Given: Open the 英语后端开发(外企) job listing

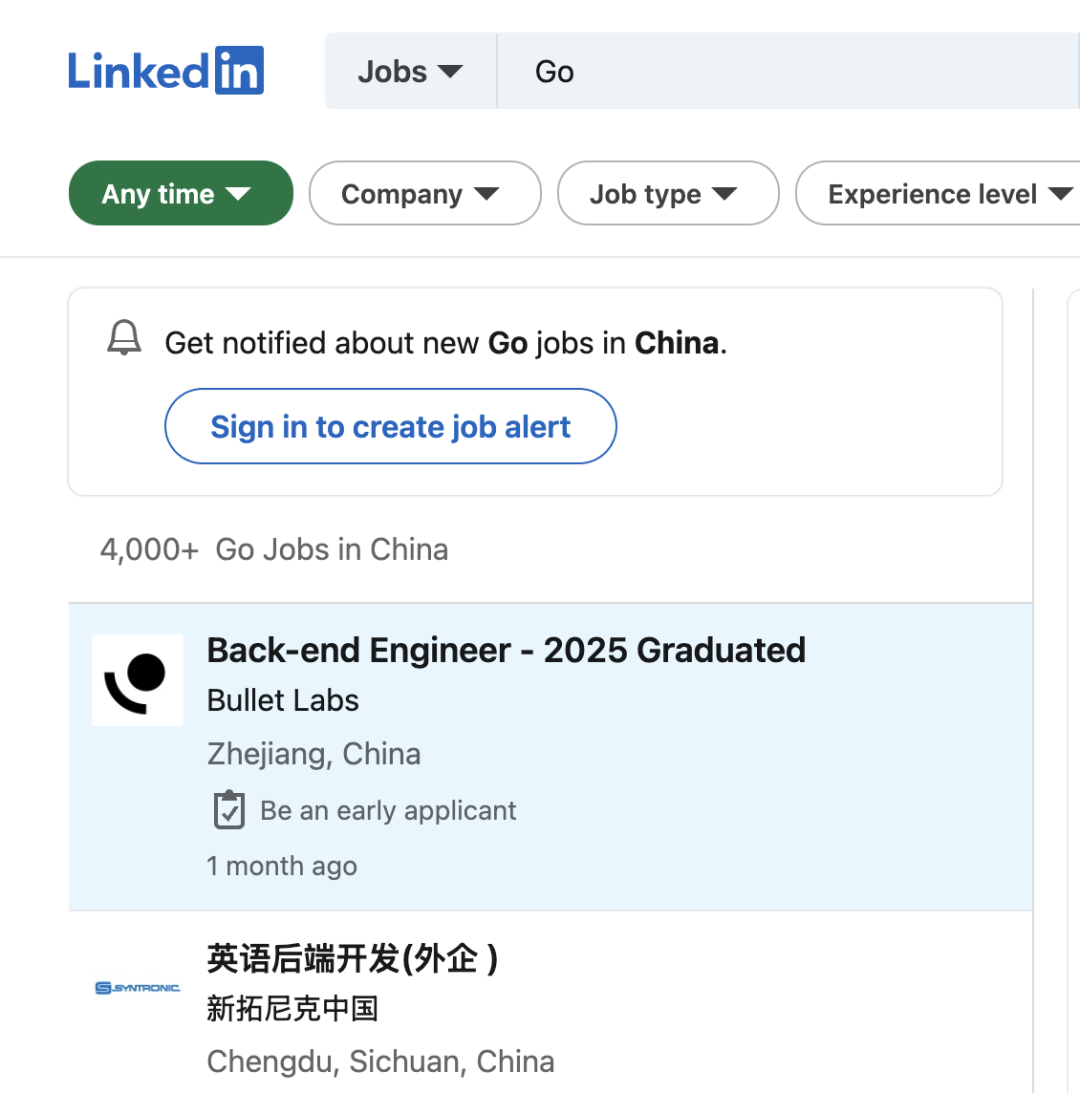Looking at the screenshot, I should 352,959.
